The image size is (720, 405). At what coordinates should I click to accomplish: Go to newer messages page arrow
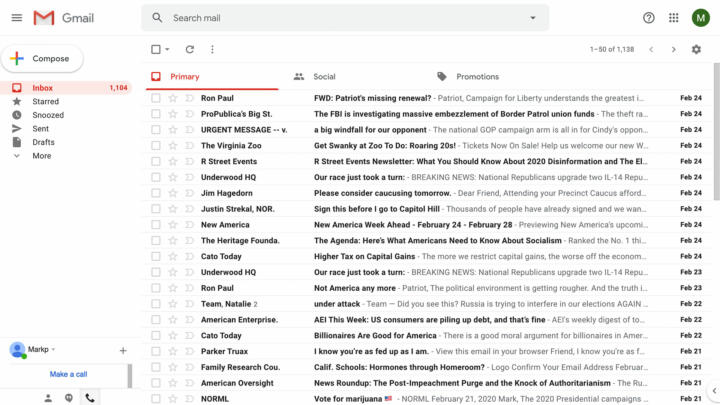tap(651, 49)
